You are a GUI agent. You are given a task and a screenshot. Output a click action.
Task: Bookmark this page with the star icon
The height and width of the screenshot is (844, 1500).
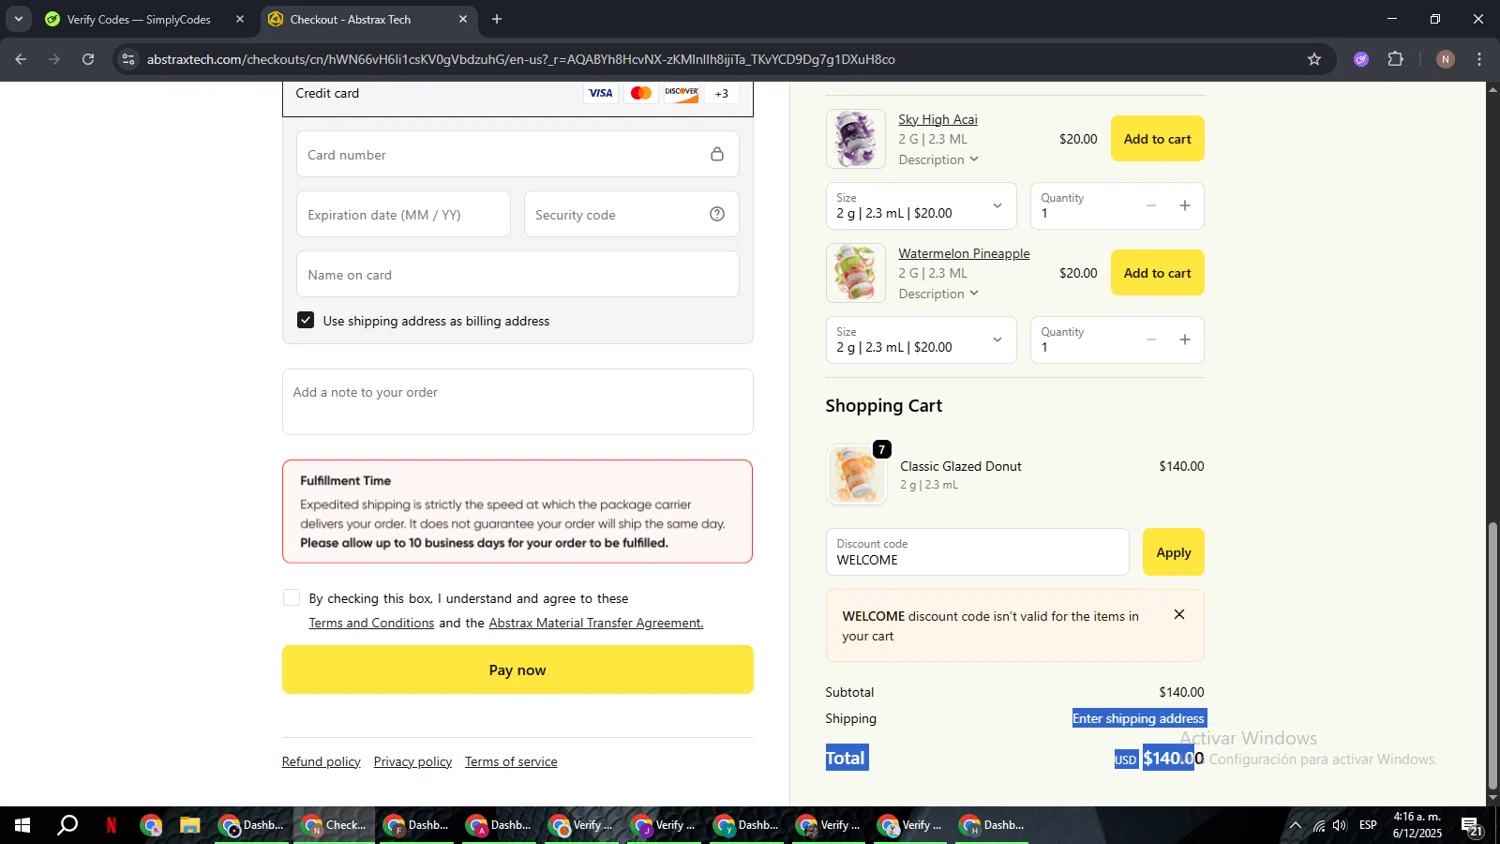1314,59
